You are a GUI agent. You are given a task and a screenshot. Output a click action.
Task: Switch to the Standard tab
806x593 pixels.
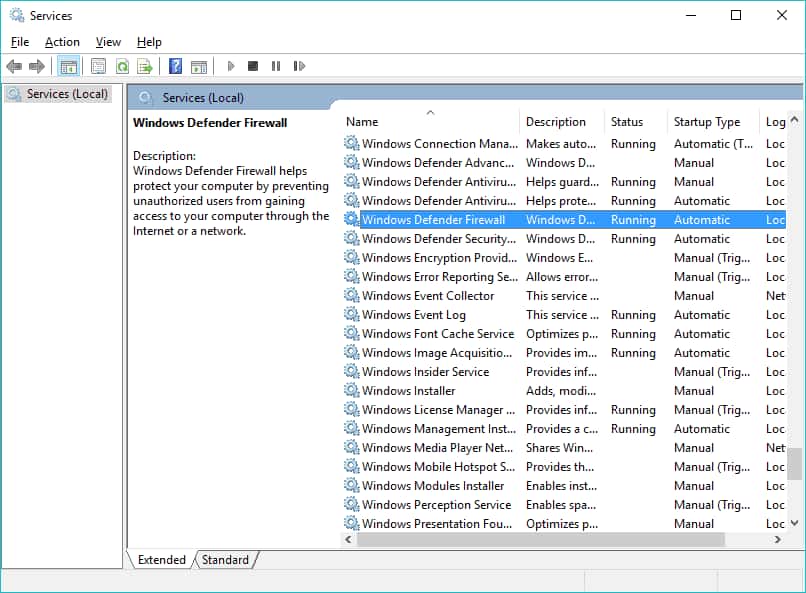click(225, 560)
